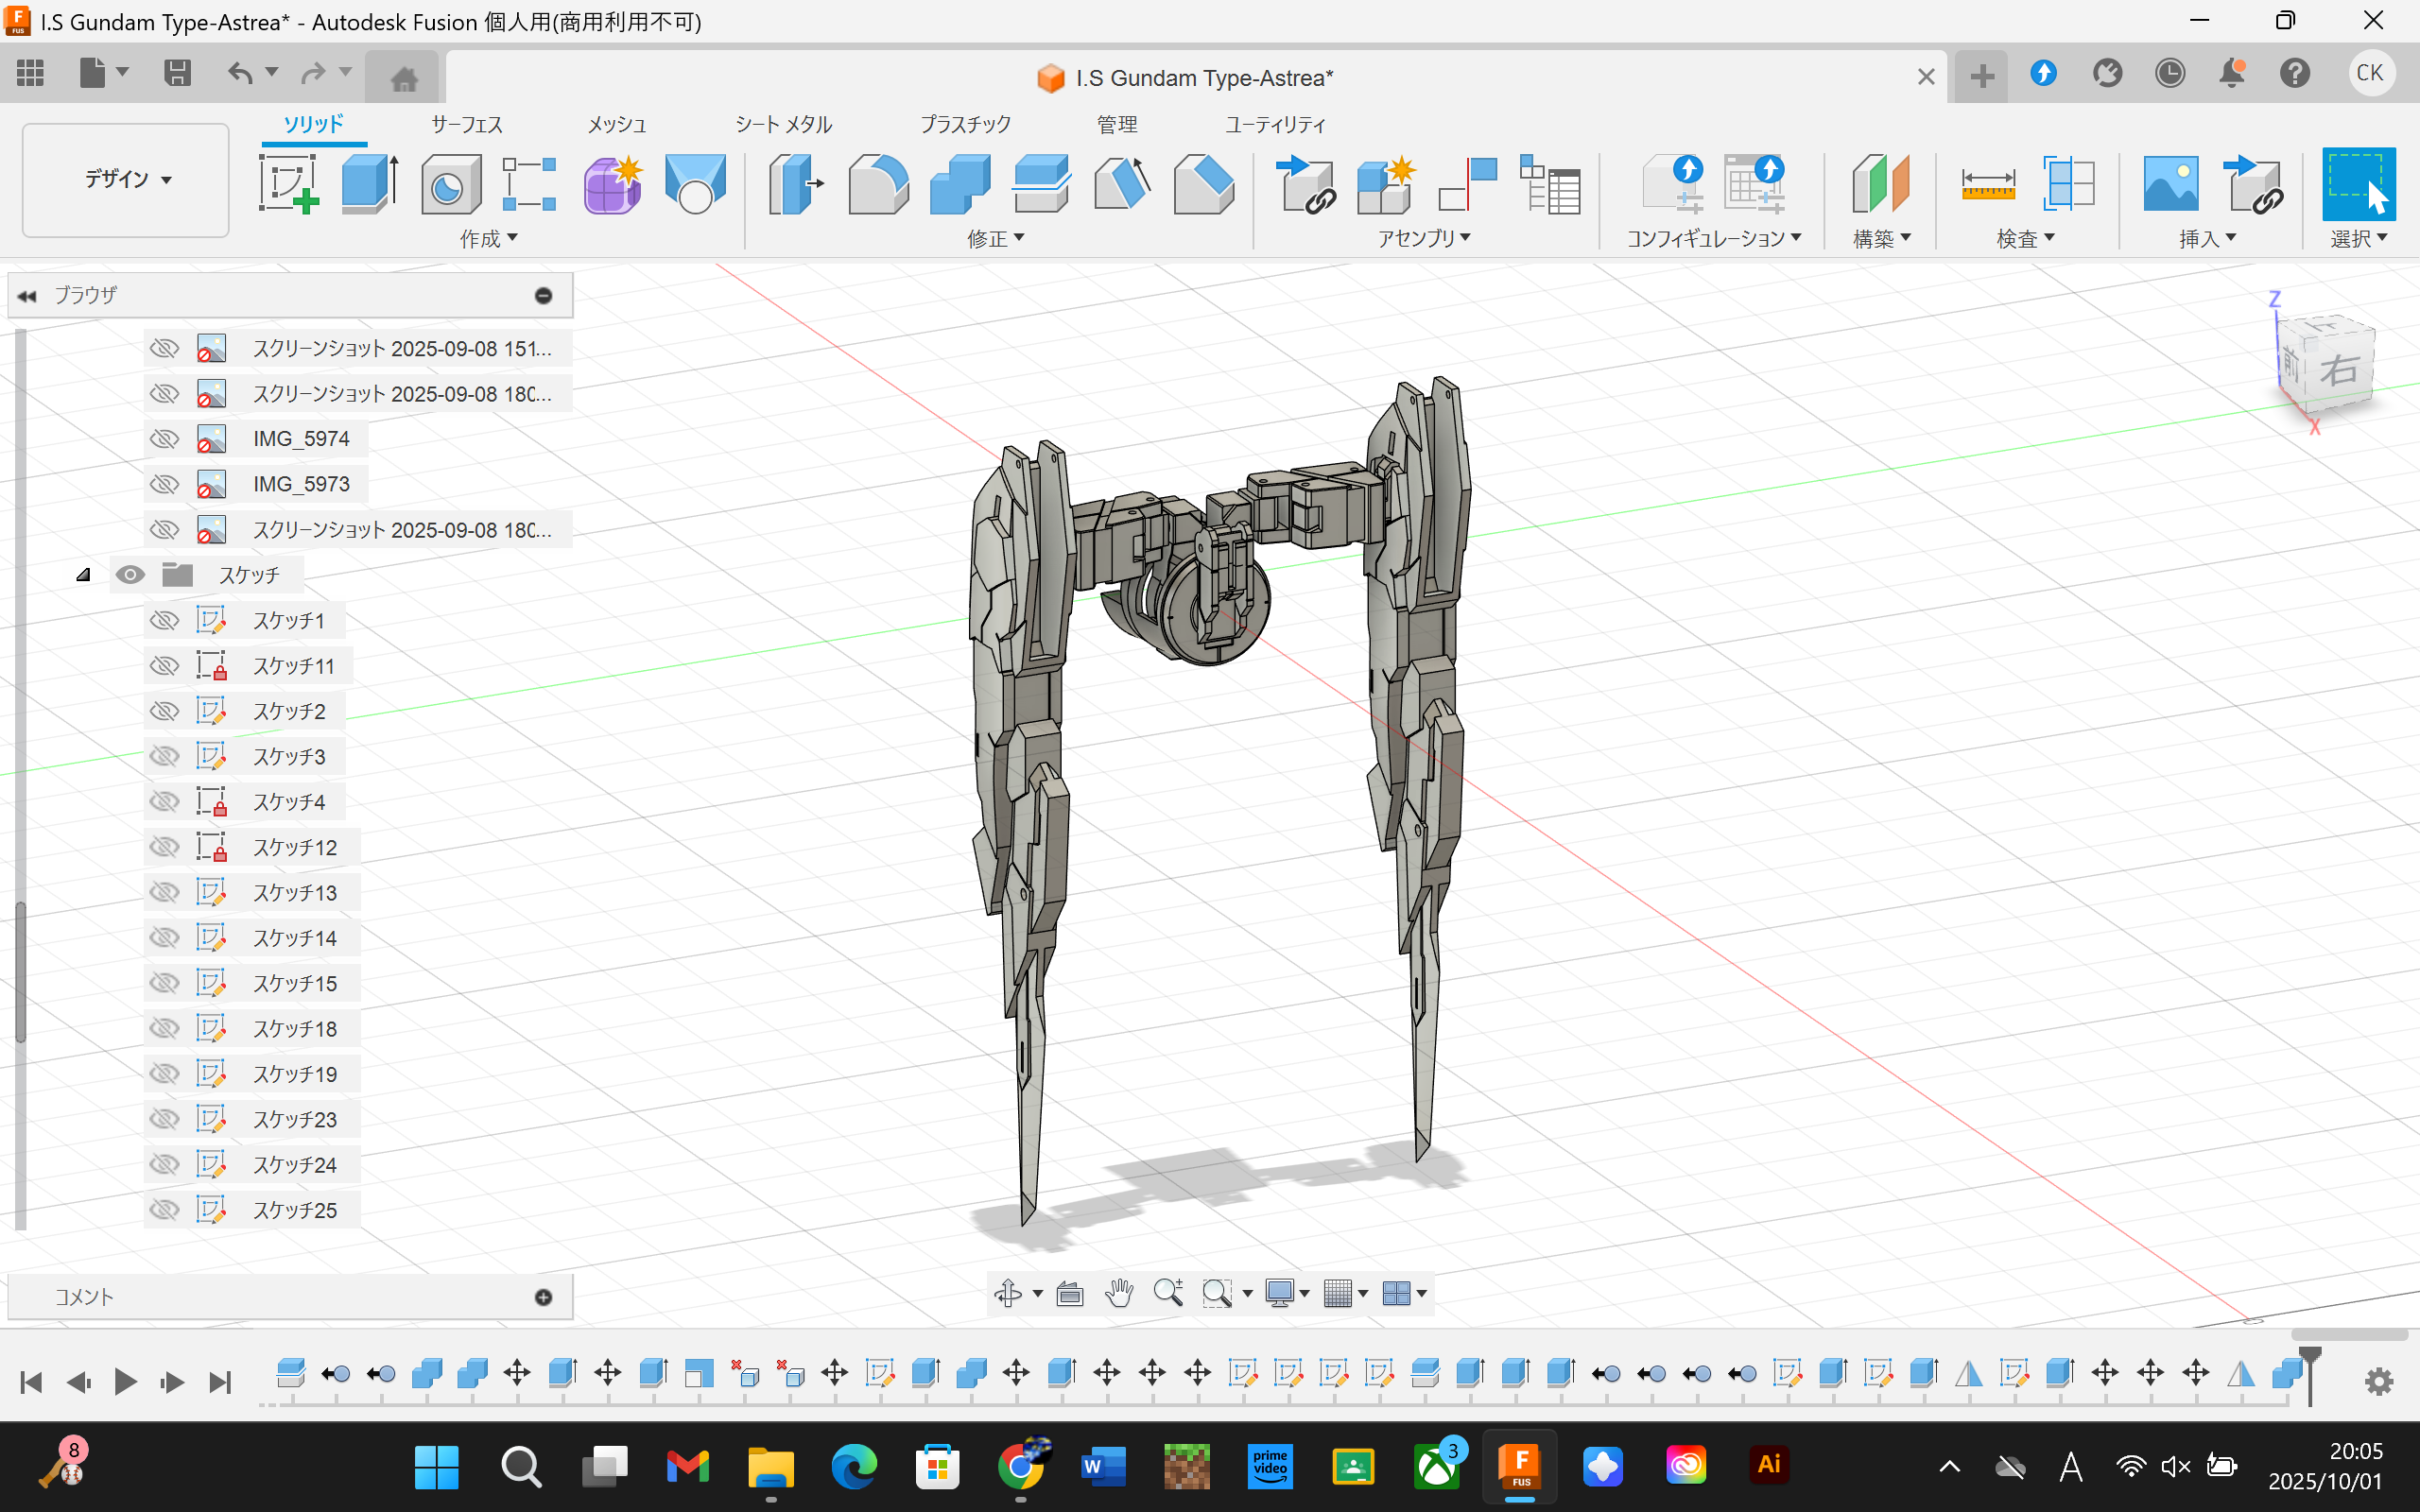The width and height of the screenshot is (2420, 1512).
Task: Collapse the スケッチ folder tree arrow
Action: [84, 575]
